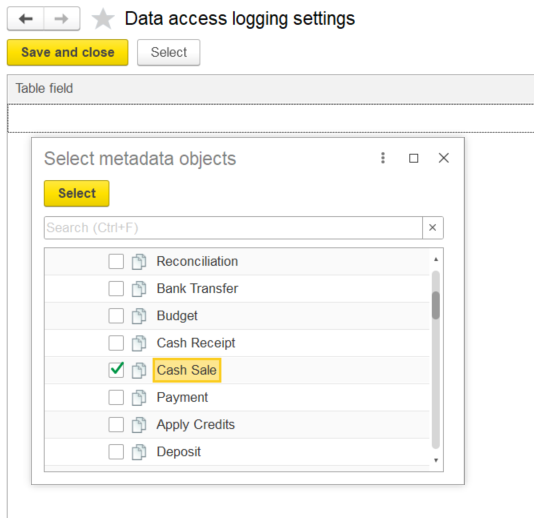Focus the Search (Ctrl+F) input field
Image resolution: width=534 pixels, height=518 pixels.
(233, 227)
